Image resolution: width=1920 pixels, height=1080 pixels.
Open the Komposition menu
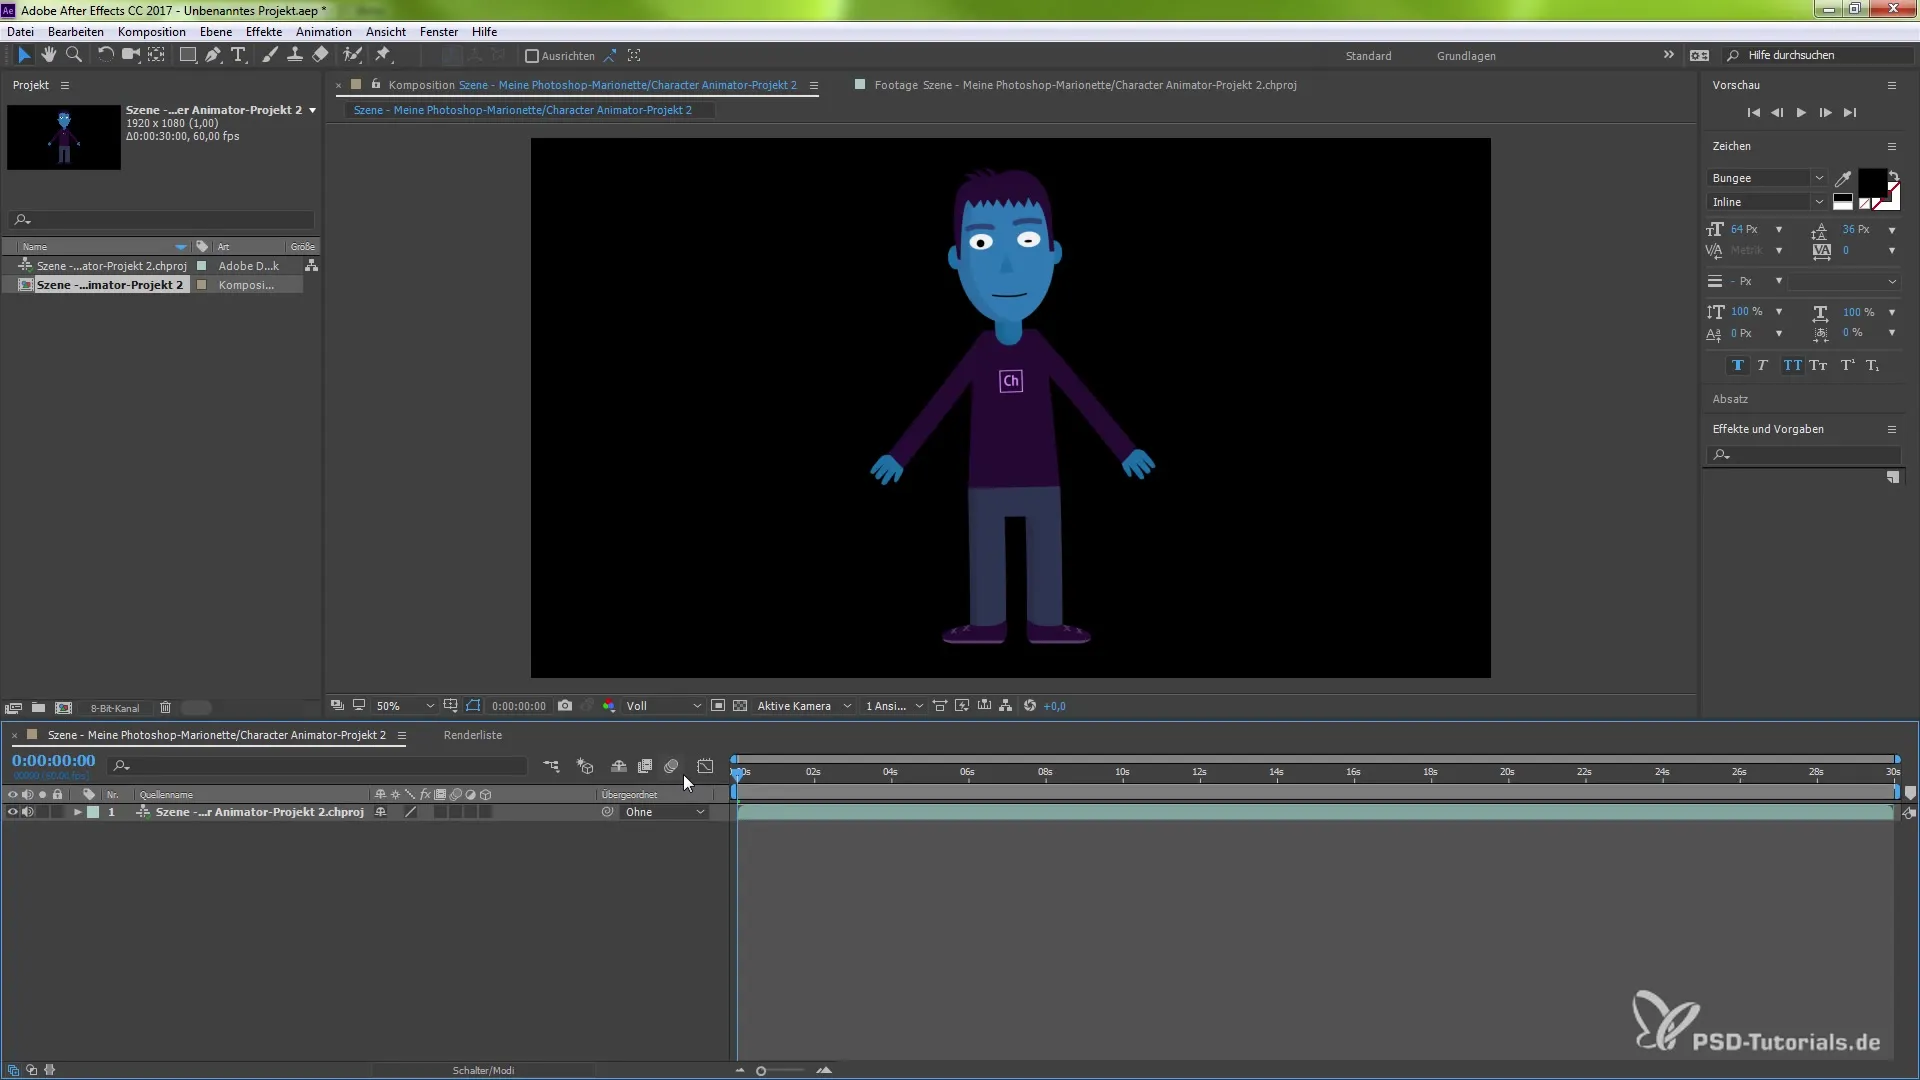[151, 32]
